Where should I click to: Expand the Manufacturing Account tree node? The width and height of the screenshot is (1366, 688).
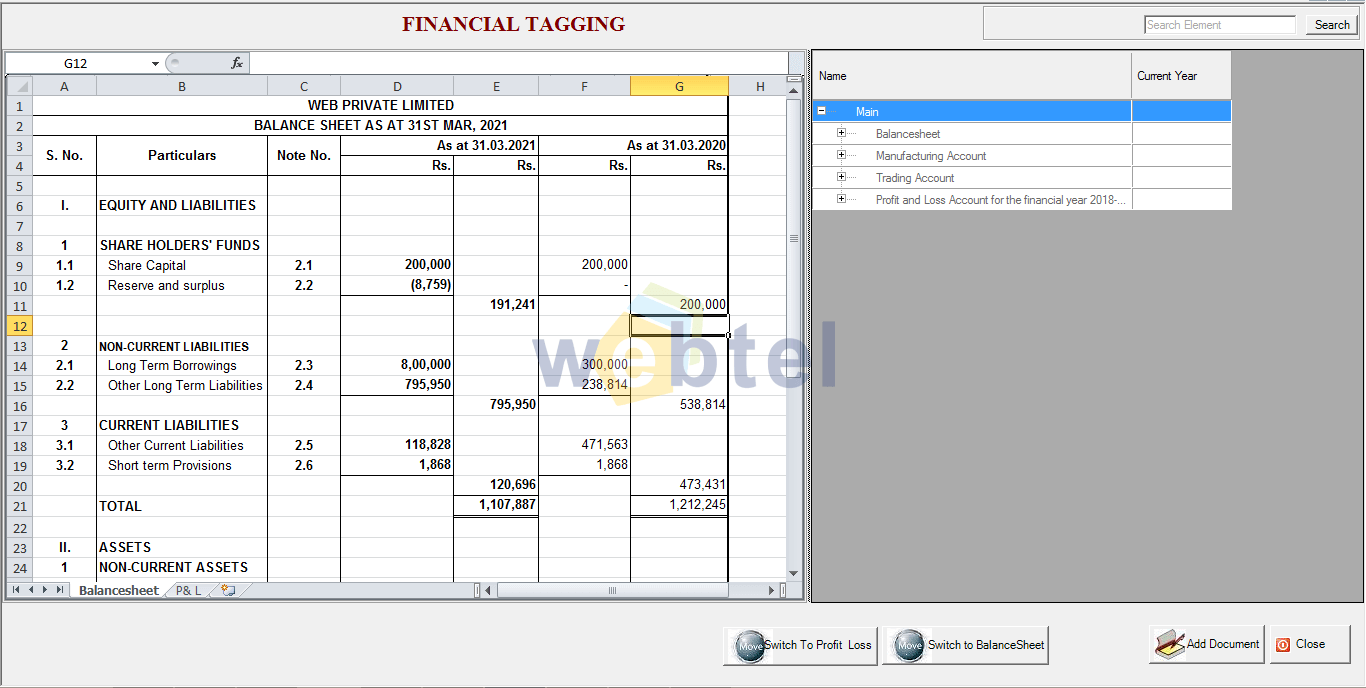[841, 155]
